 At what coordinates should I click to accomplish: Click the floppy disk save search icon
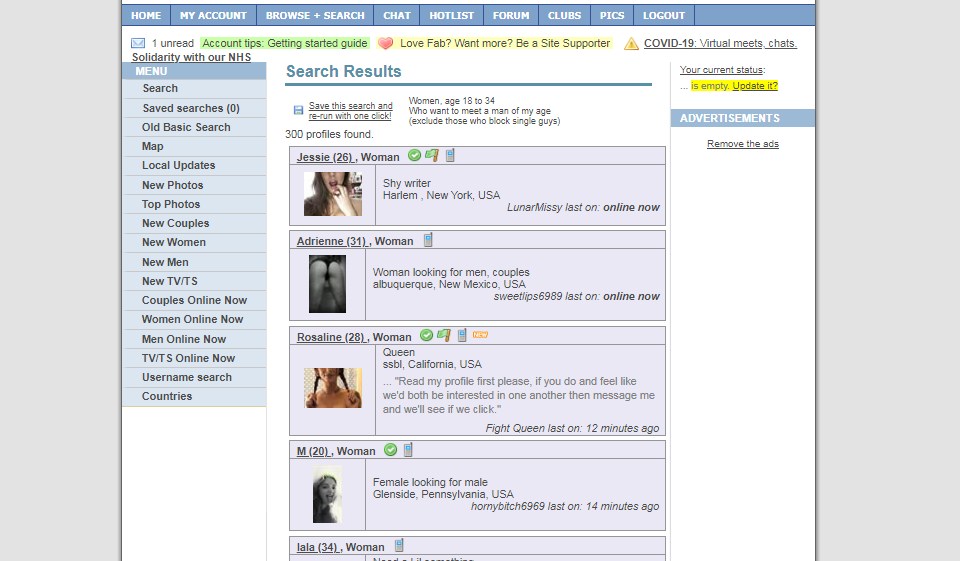(x=298, y=110)
